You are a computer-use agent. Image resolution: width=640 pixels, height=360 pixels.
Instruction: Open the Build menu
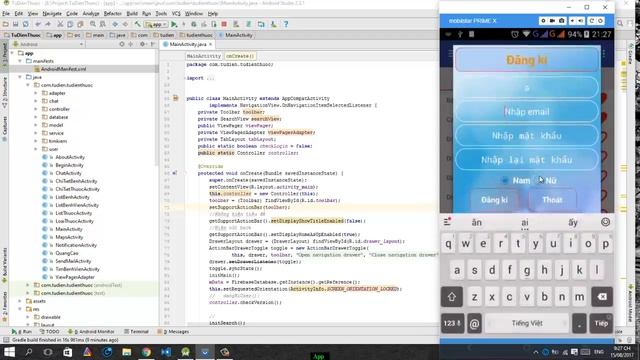[132, 13]
